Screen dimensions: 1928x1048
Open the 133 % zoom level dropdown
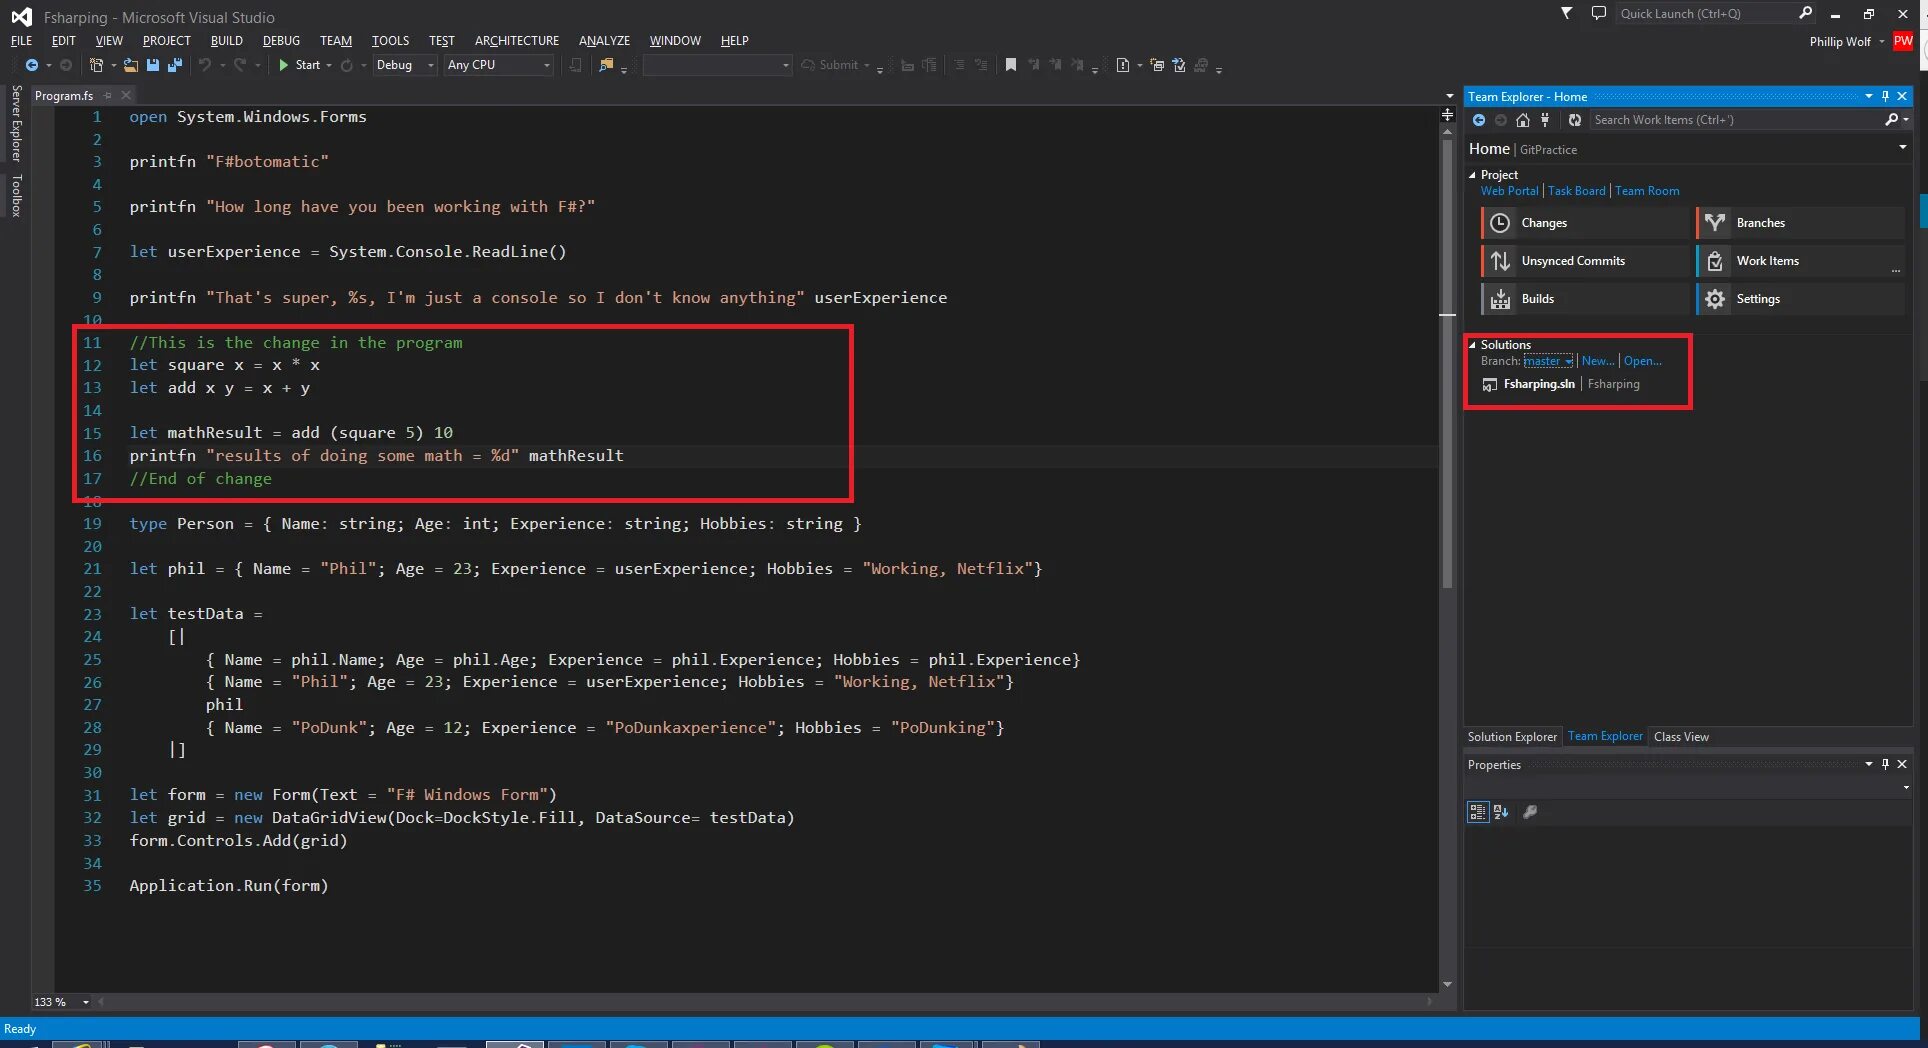(x=85, y=1002)
